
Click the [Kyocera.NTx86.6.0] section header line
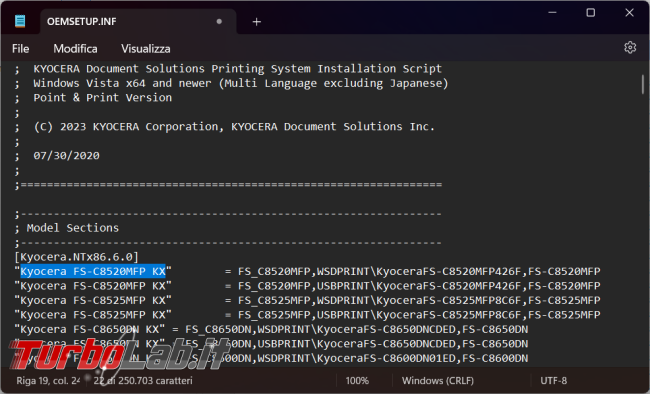click(76, 257)
